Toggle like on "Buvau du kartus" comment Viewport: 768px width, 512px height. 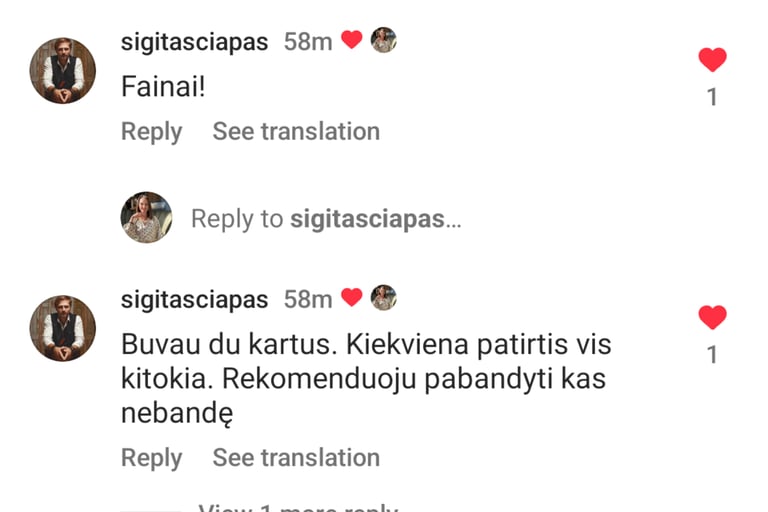coord(712,317)
